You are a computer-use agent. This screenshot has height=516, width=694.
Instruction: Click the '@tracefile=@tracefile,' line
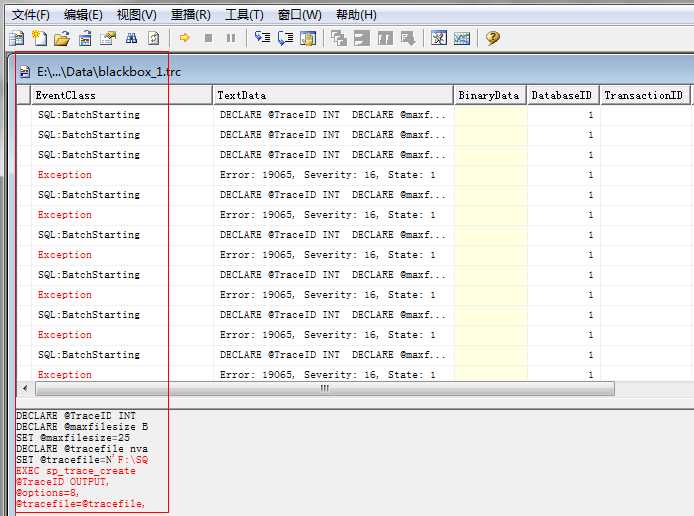click(81, 504)
